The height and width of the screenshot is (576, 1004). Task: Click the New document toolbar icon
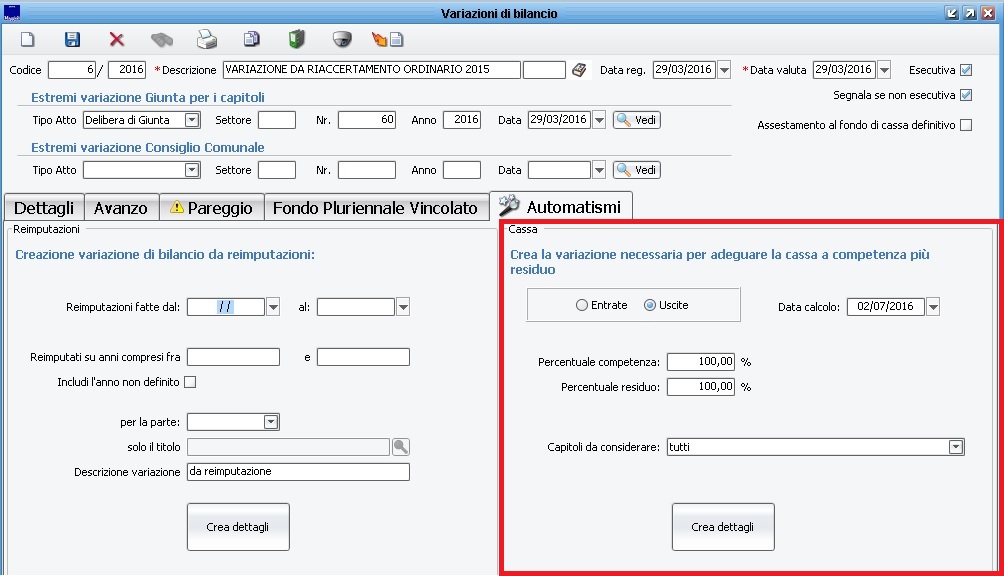click(x=28, y=40)
